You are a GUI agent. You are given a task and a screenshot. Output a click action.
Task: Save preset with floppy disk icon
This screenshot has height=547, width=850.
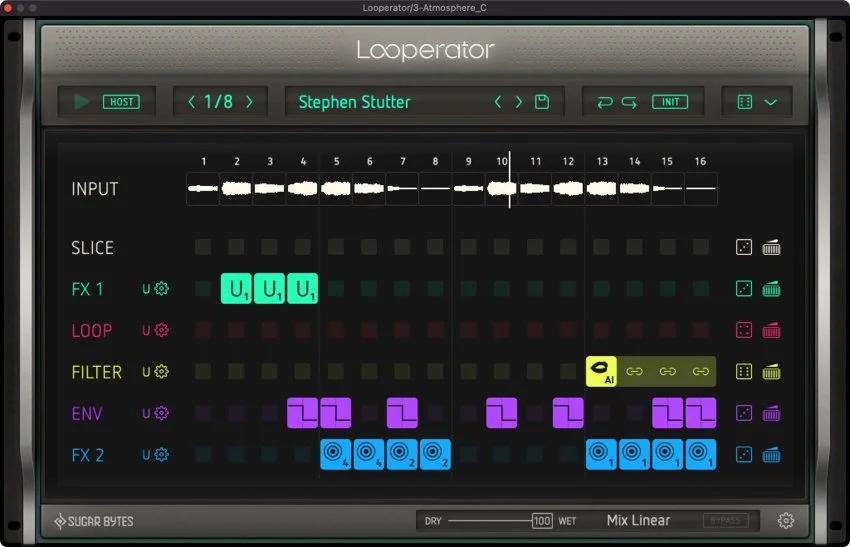[x=542, y=102]
